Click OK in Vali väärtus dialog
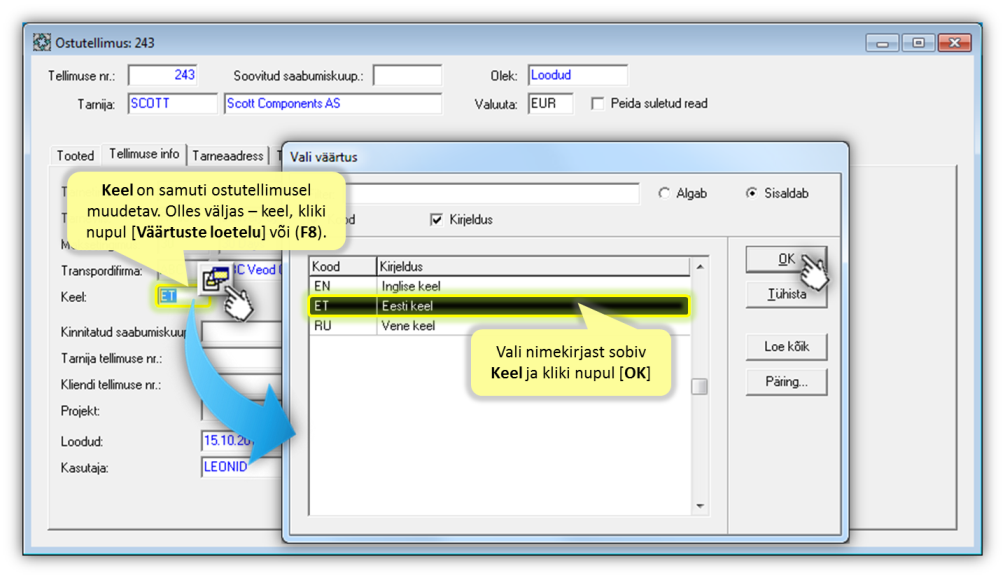This screenshot has width=1005, height=578. coord(786,259)
